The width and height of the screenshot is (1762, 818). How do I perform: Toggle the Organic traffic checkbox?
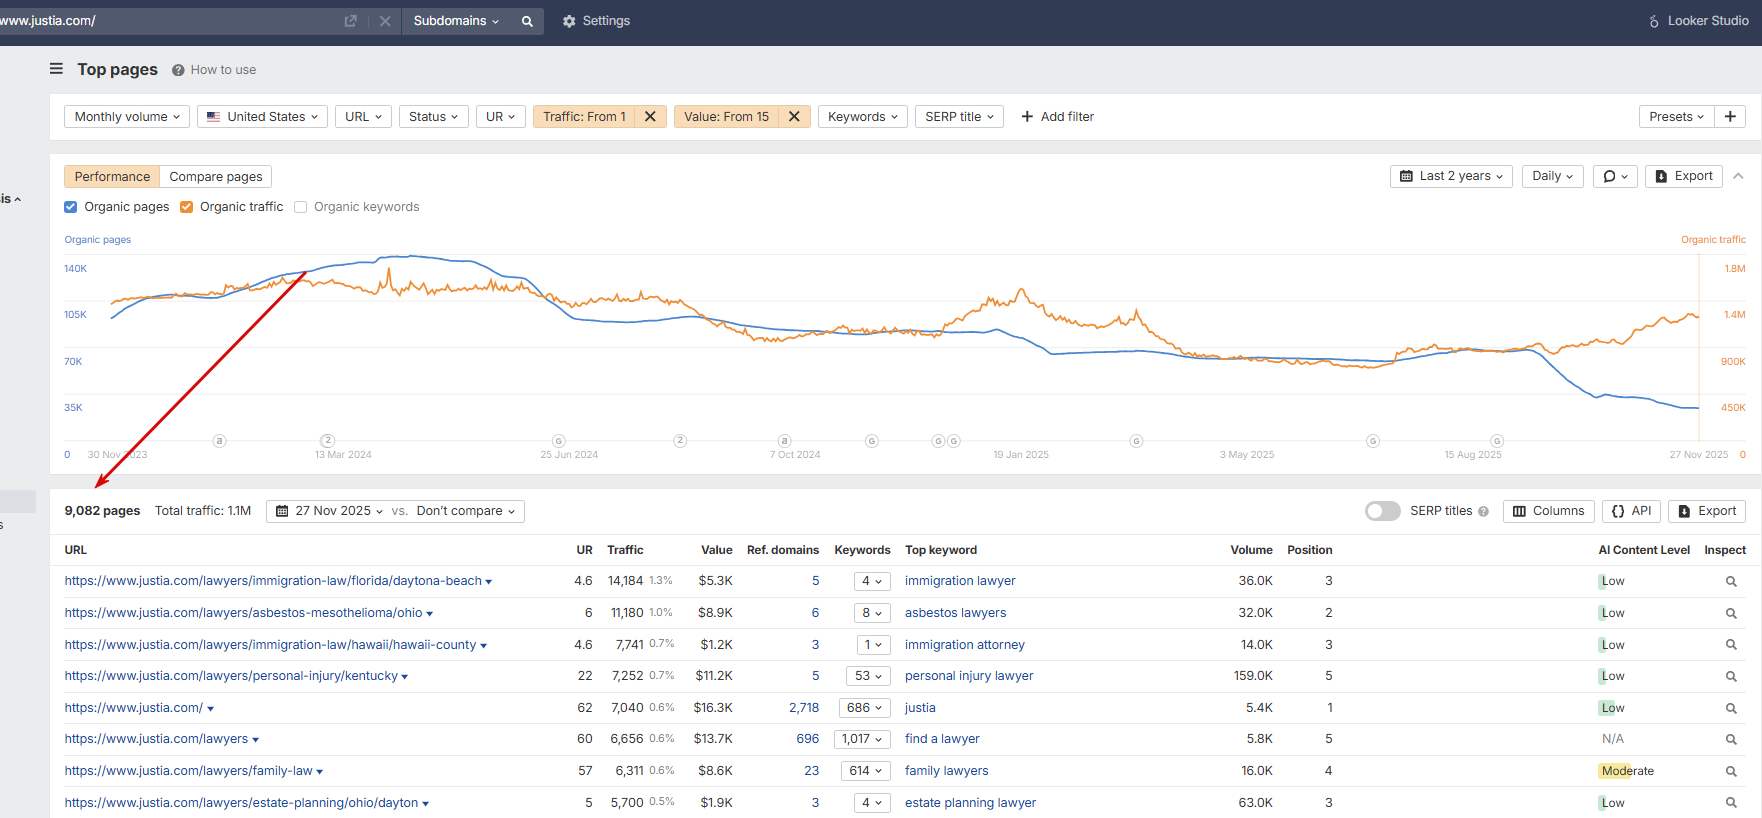[x=187, y=207]
